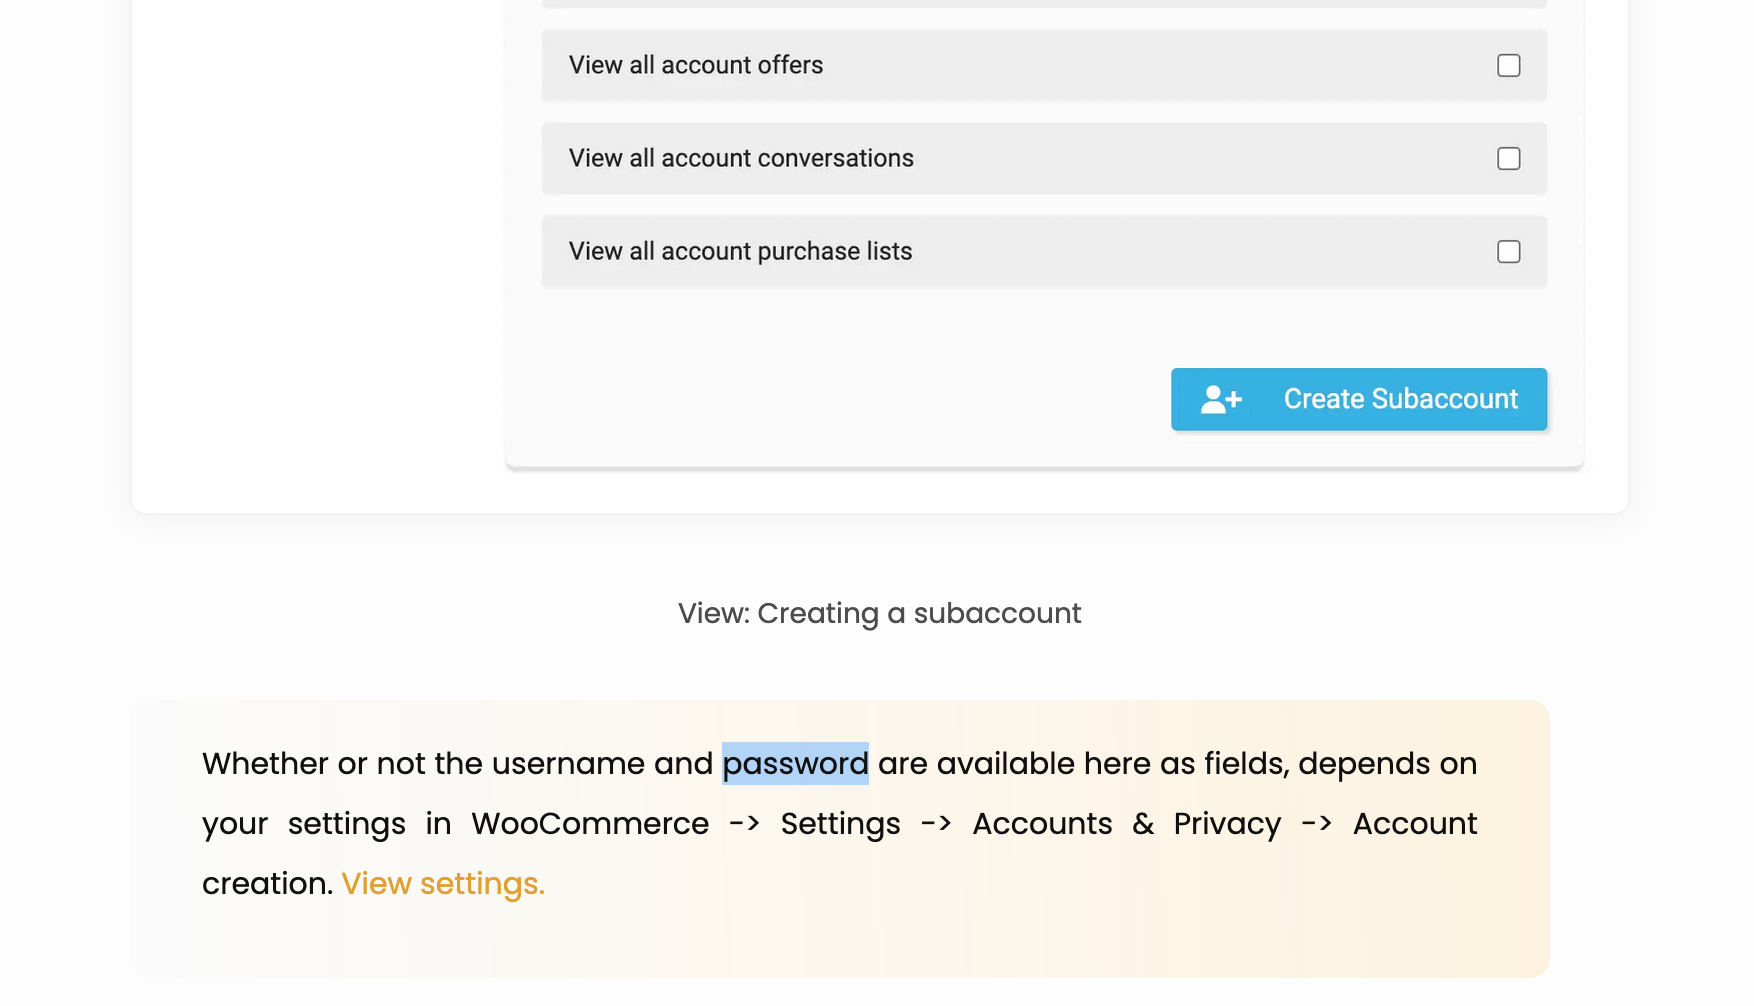1754x1006 pixels.
Task: Open the View settings link
Action: click(x=442, y=884)
